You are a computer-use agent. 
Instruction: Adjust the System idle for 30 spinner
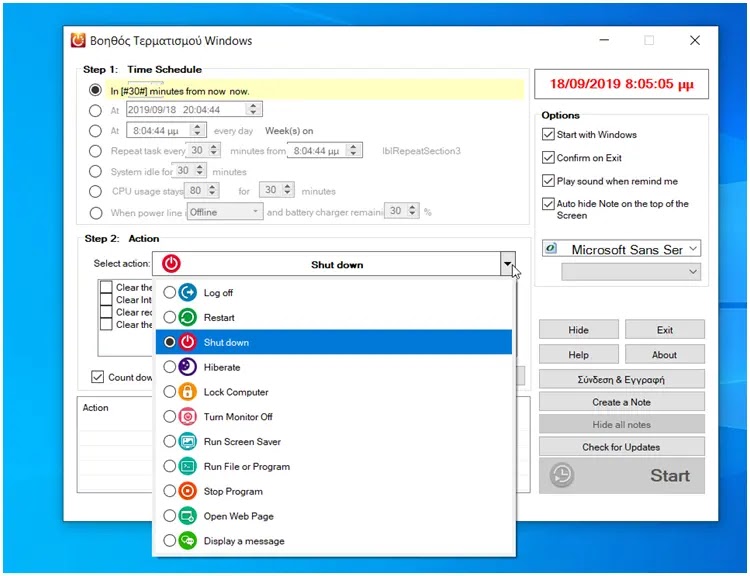(200, 170)
